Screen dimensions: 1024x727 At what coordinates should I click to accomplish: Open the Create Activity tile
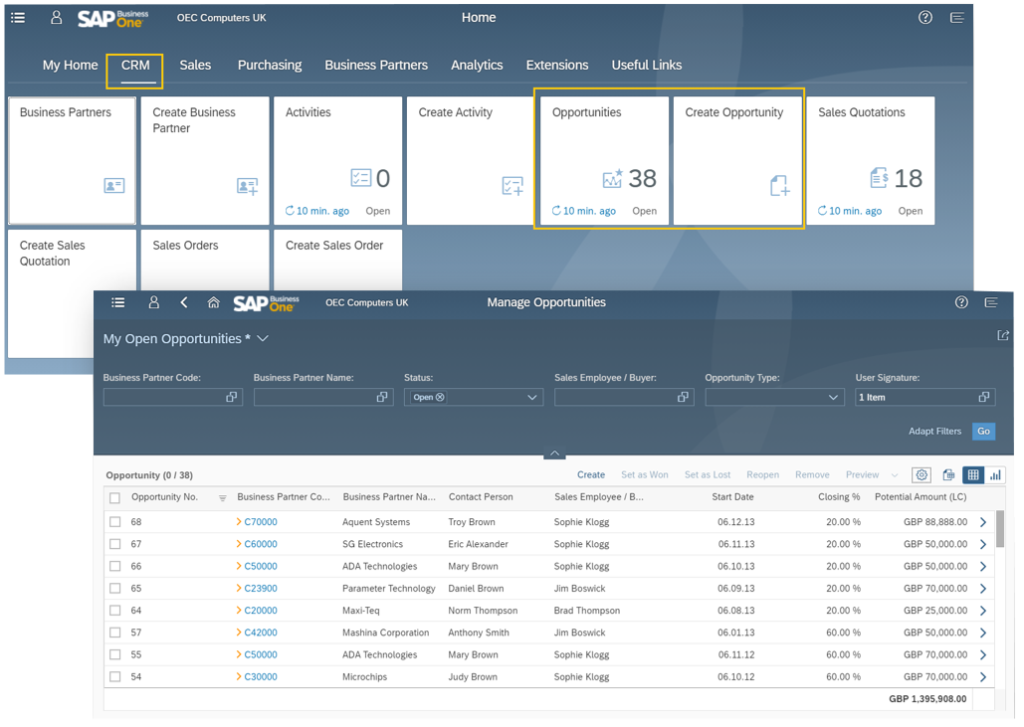(471, 161)
